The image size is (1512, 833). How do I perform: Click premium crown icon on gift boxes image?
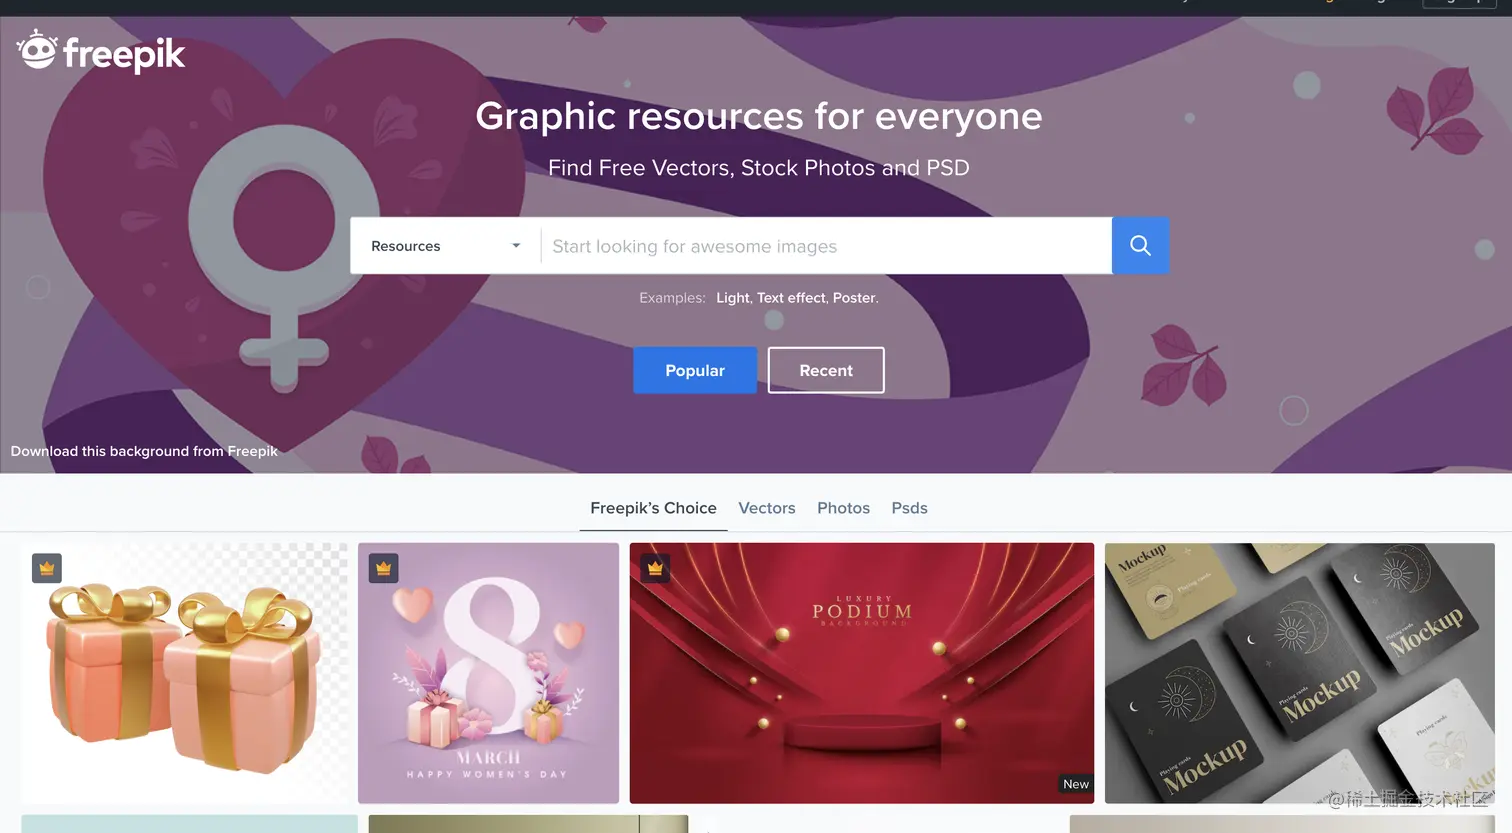pyautogui.click(x=47, y=568)
